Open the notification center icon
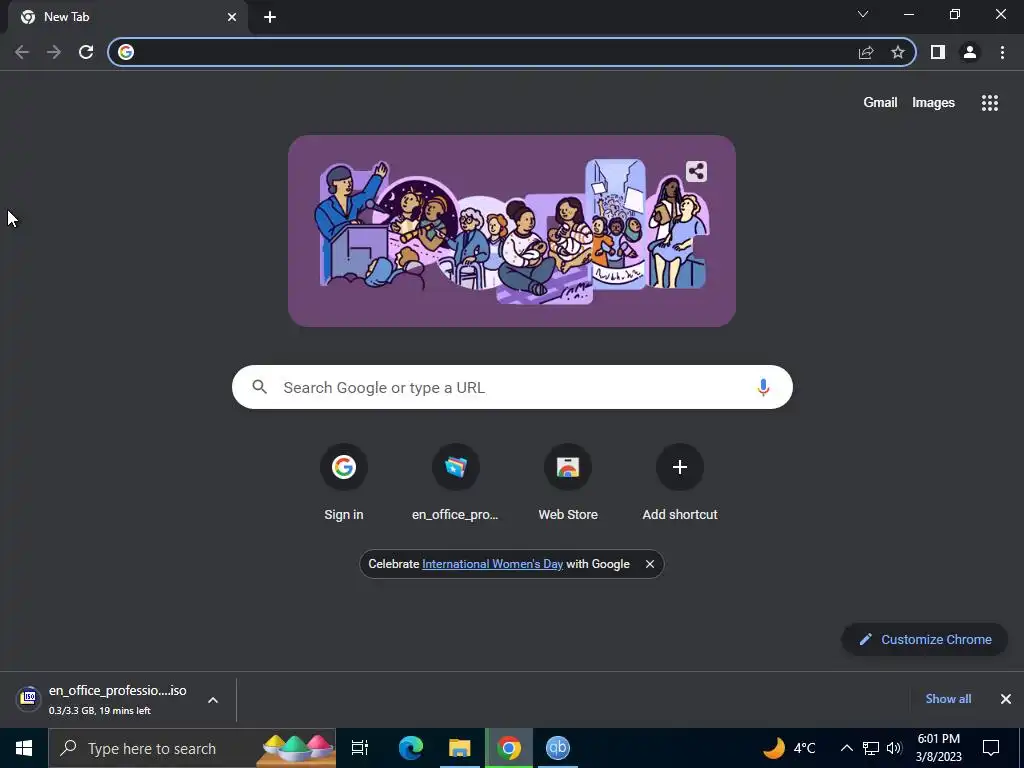Screen dimensions: 1024x768 tap(991, 748)
